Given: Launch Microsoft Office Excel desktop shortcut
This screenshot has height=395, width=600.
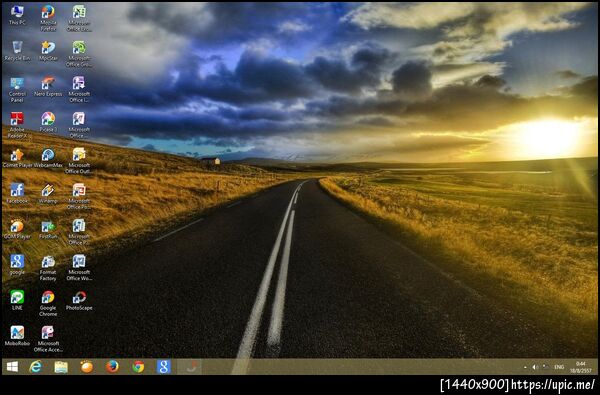Looking at the screenshot, I should click(x=79, y=18).
